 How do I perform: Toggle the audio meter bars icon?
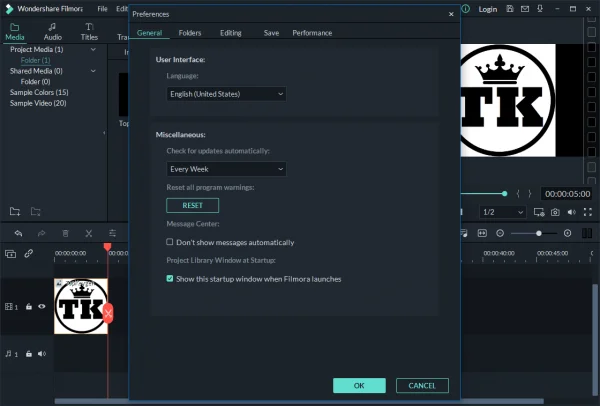tap(587, 233)
